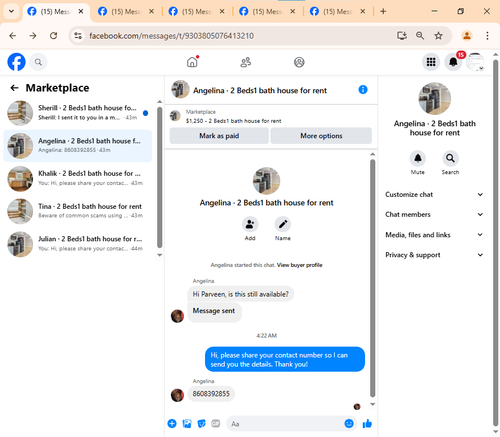Click Angelina's avatar beside Message sent
This screenshot has height=437, width=500.
(177, 316)
